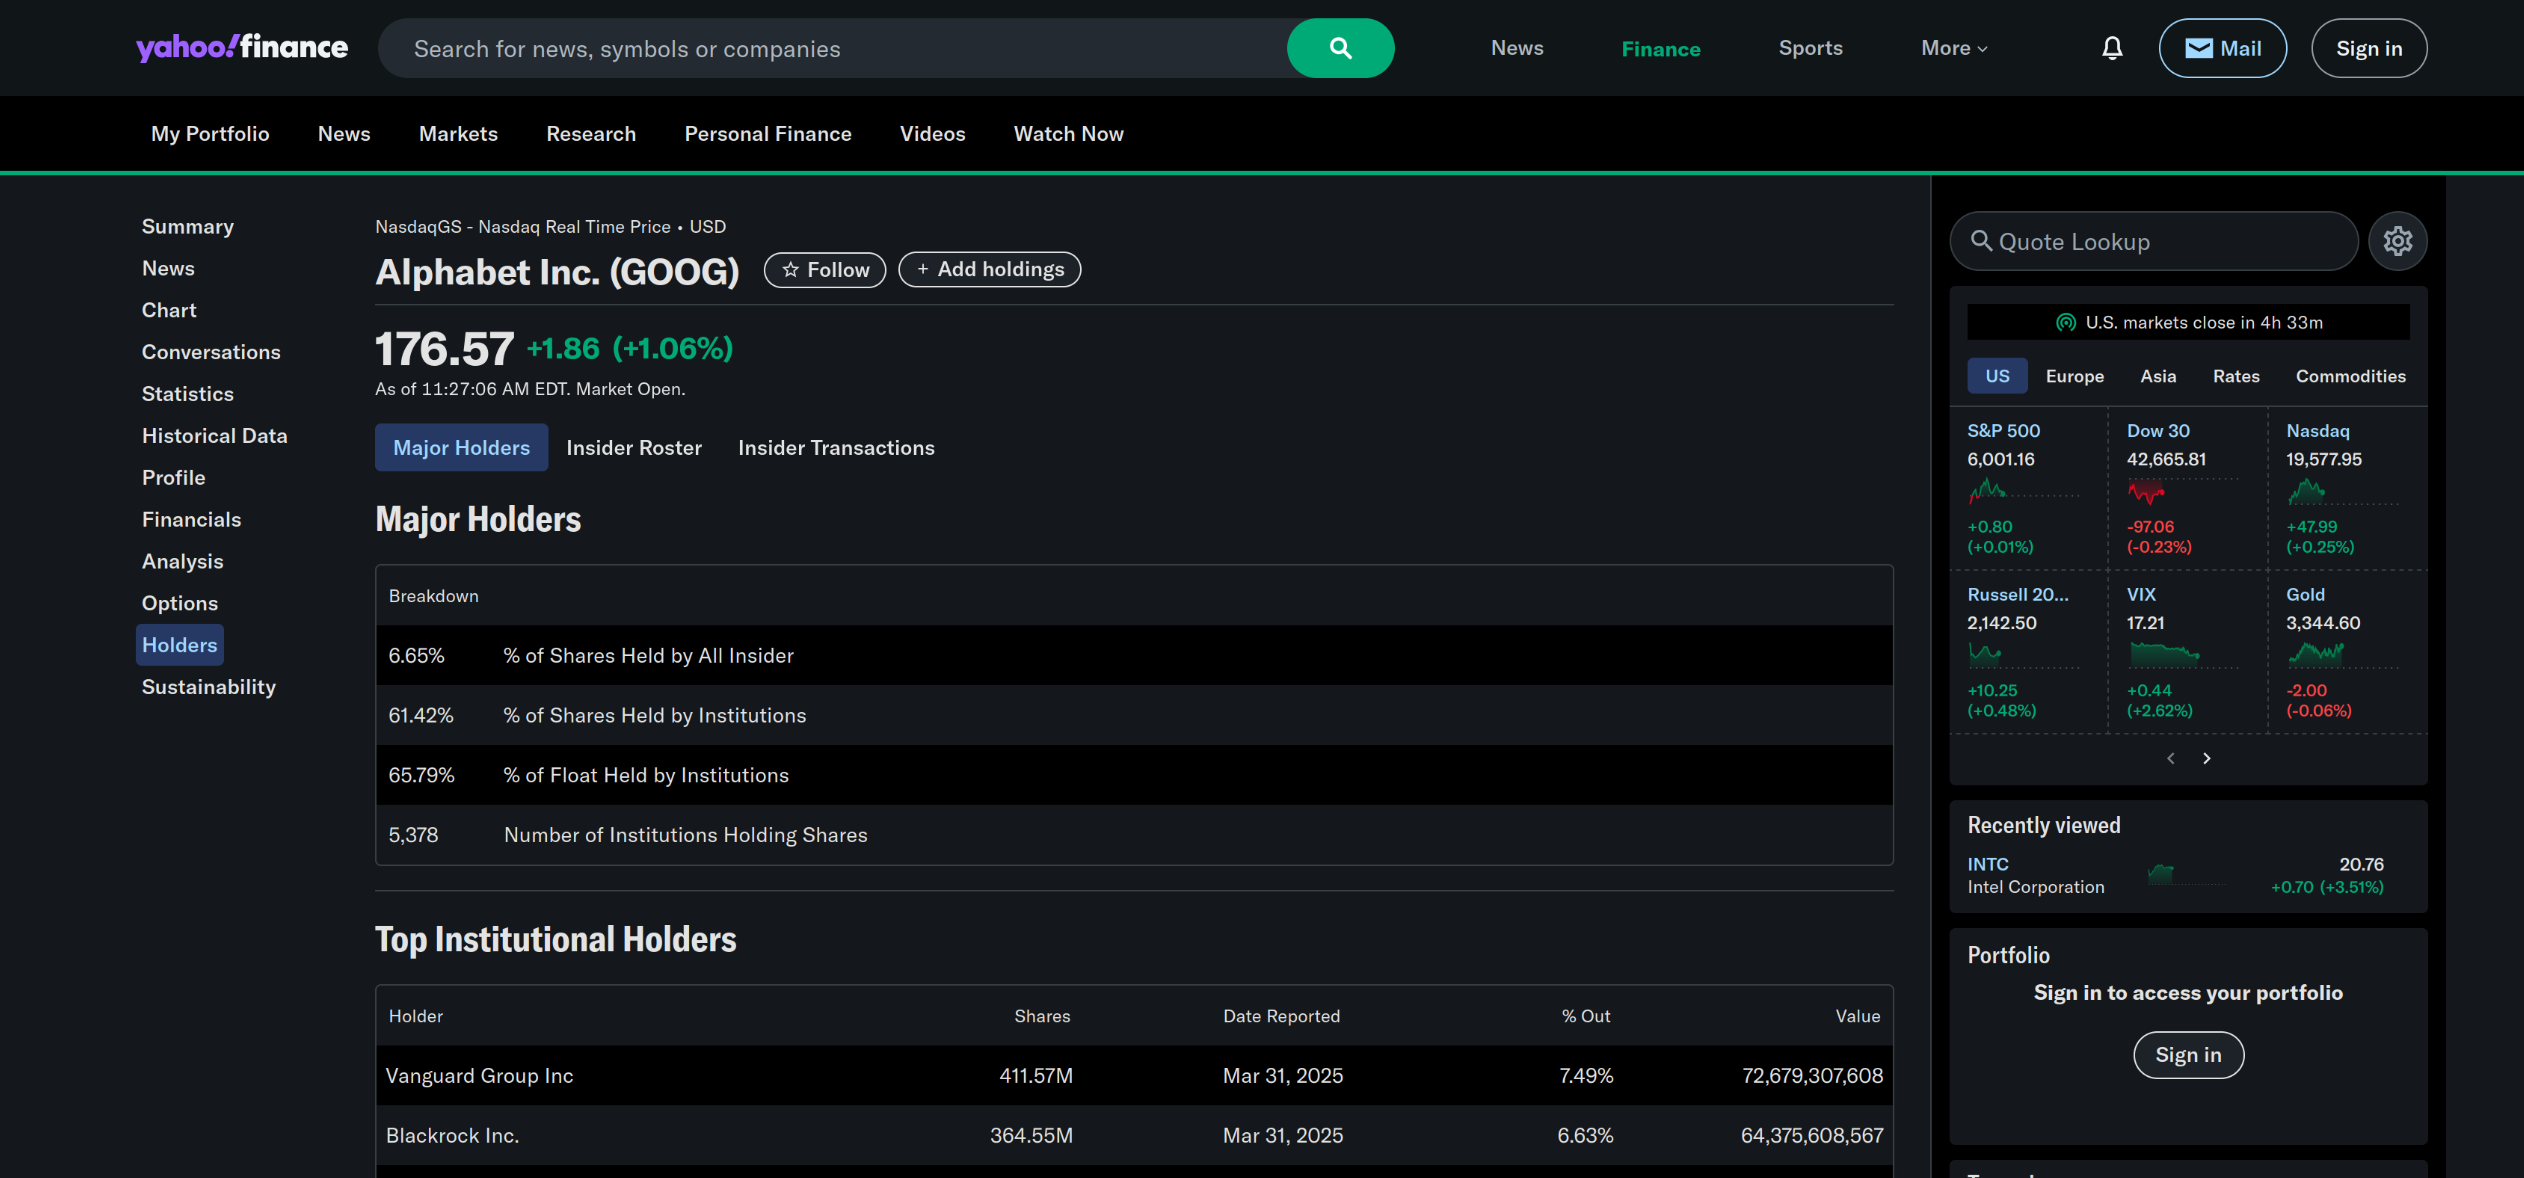Click into the main search field
Viewport: 2524px width, 1178px height.
point(832,48)
